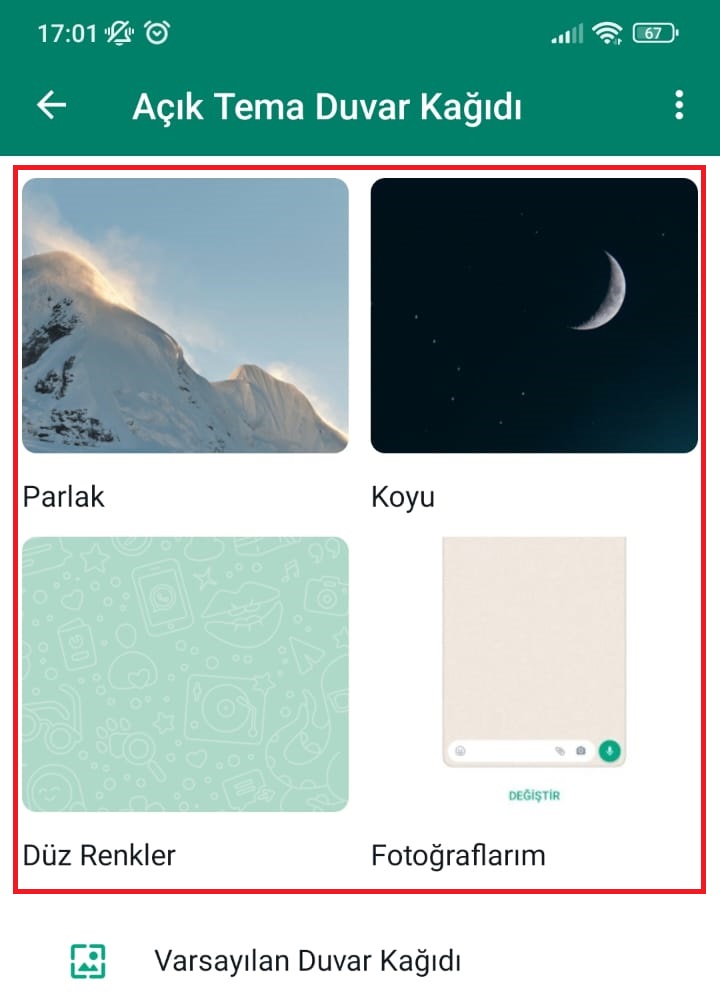Click the default wallpaper picture icon
Viewport: 720px width, 1004px height.
tap(88, 961)
